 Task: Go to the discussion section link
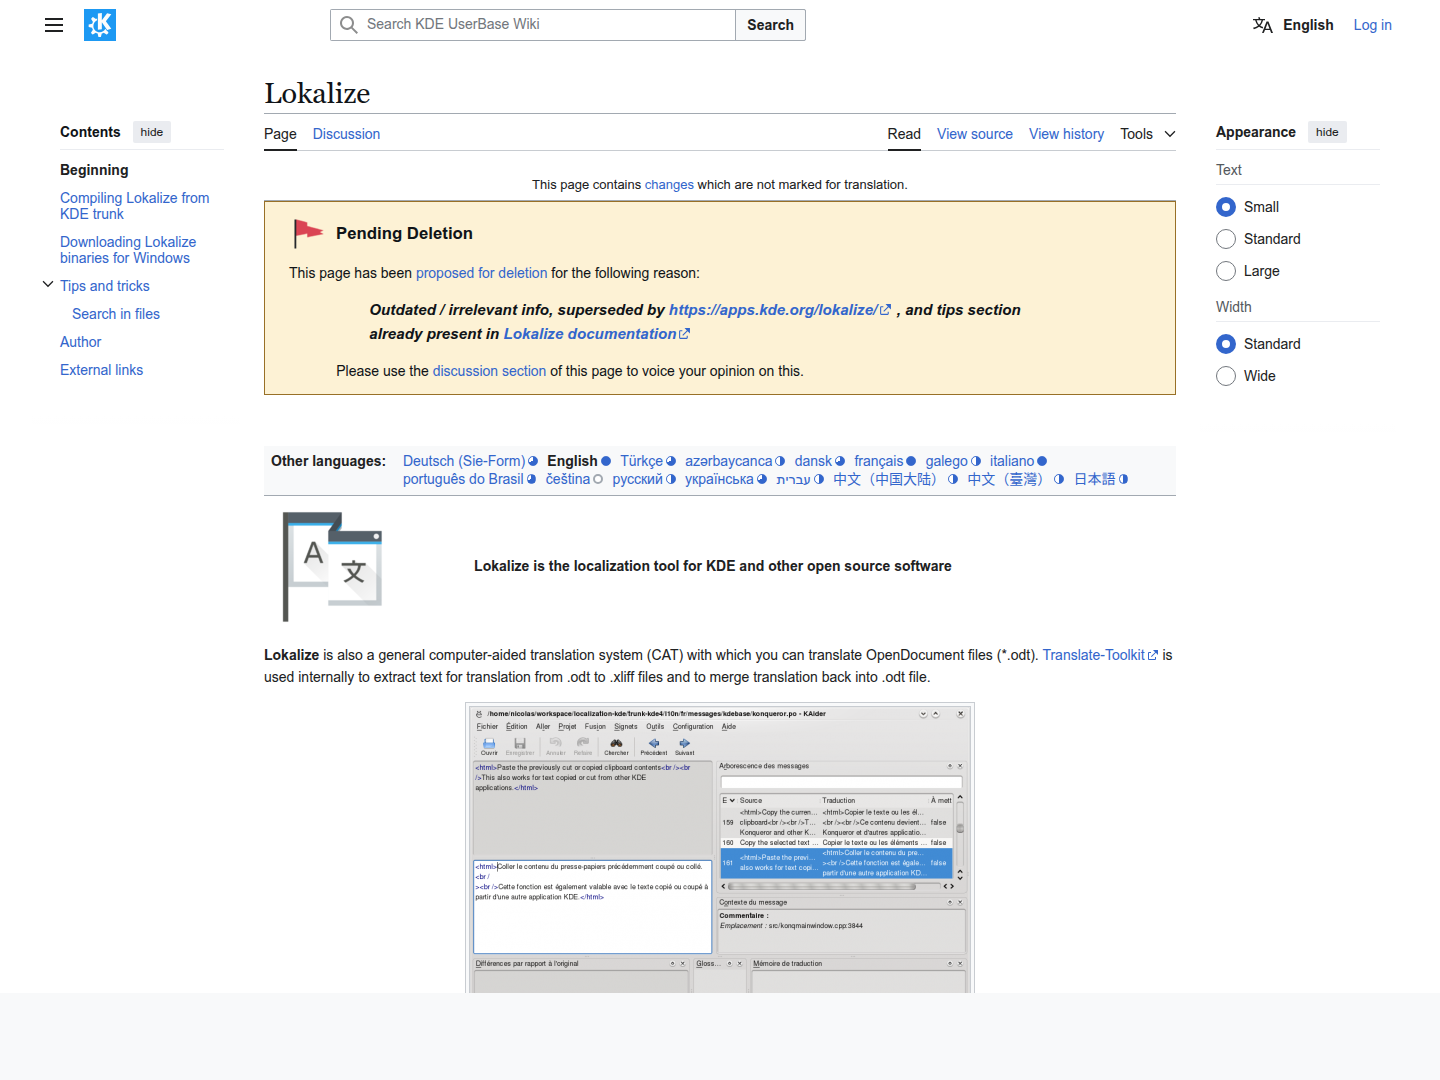point(489,371)
